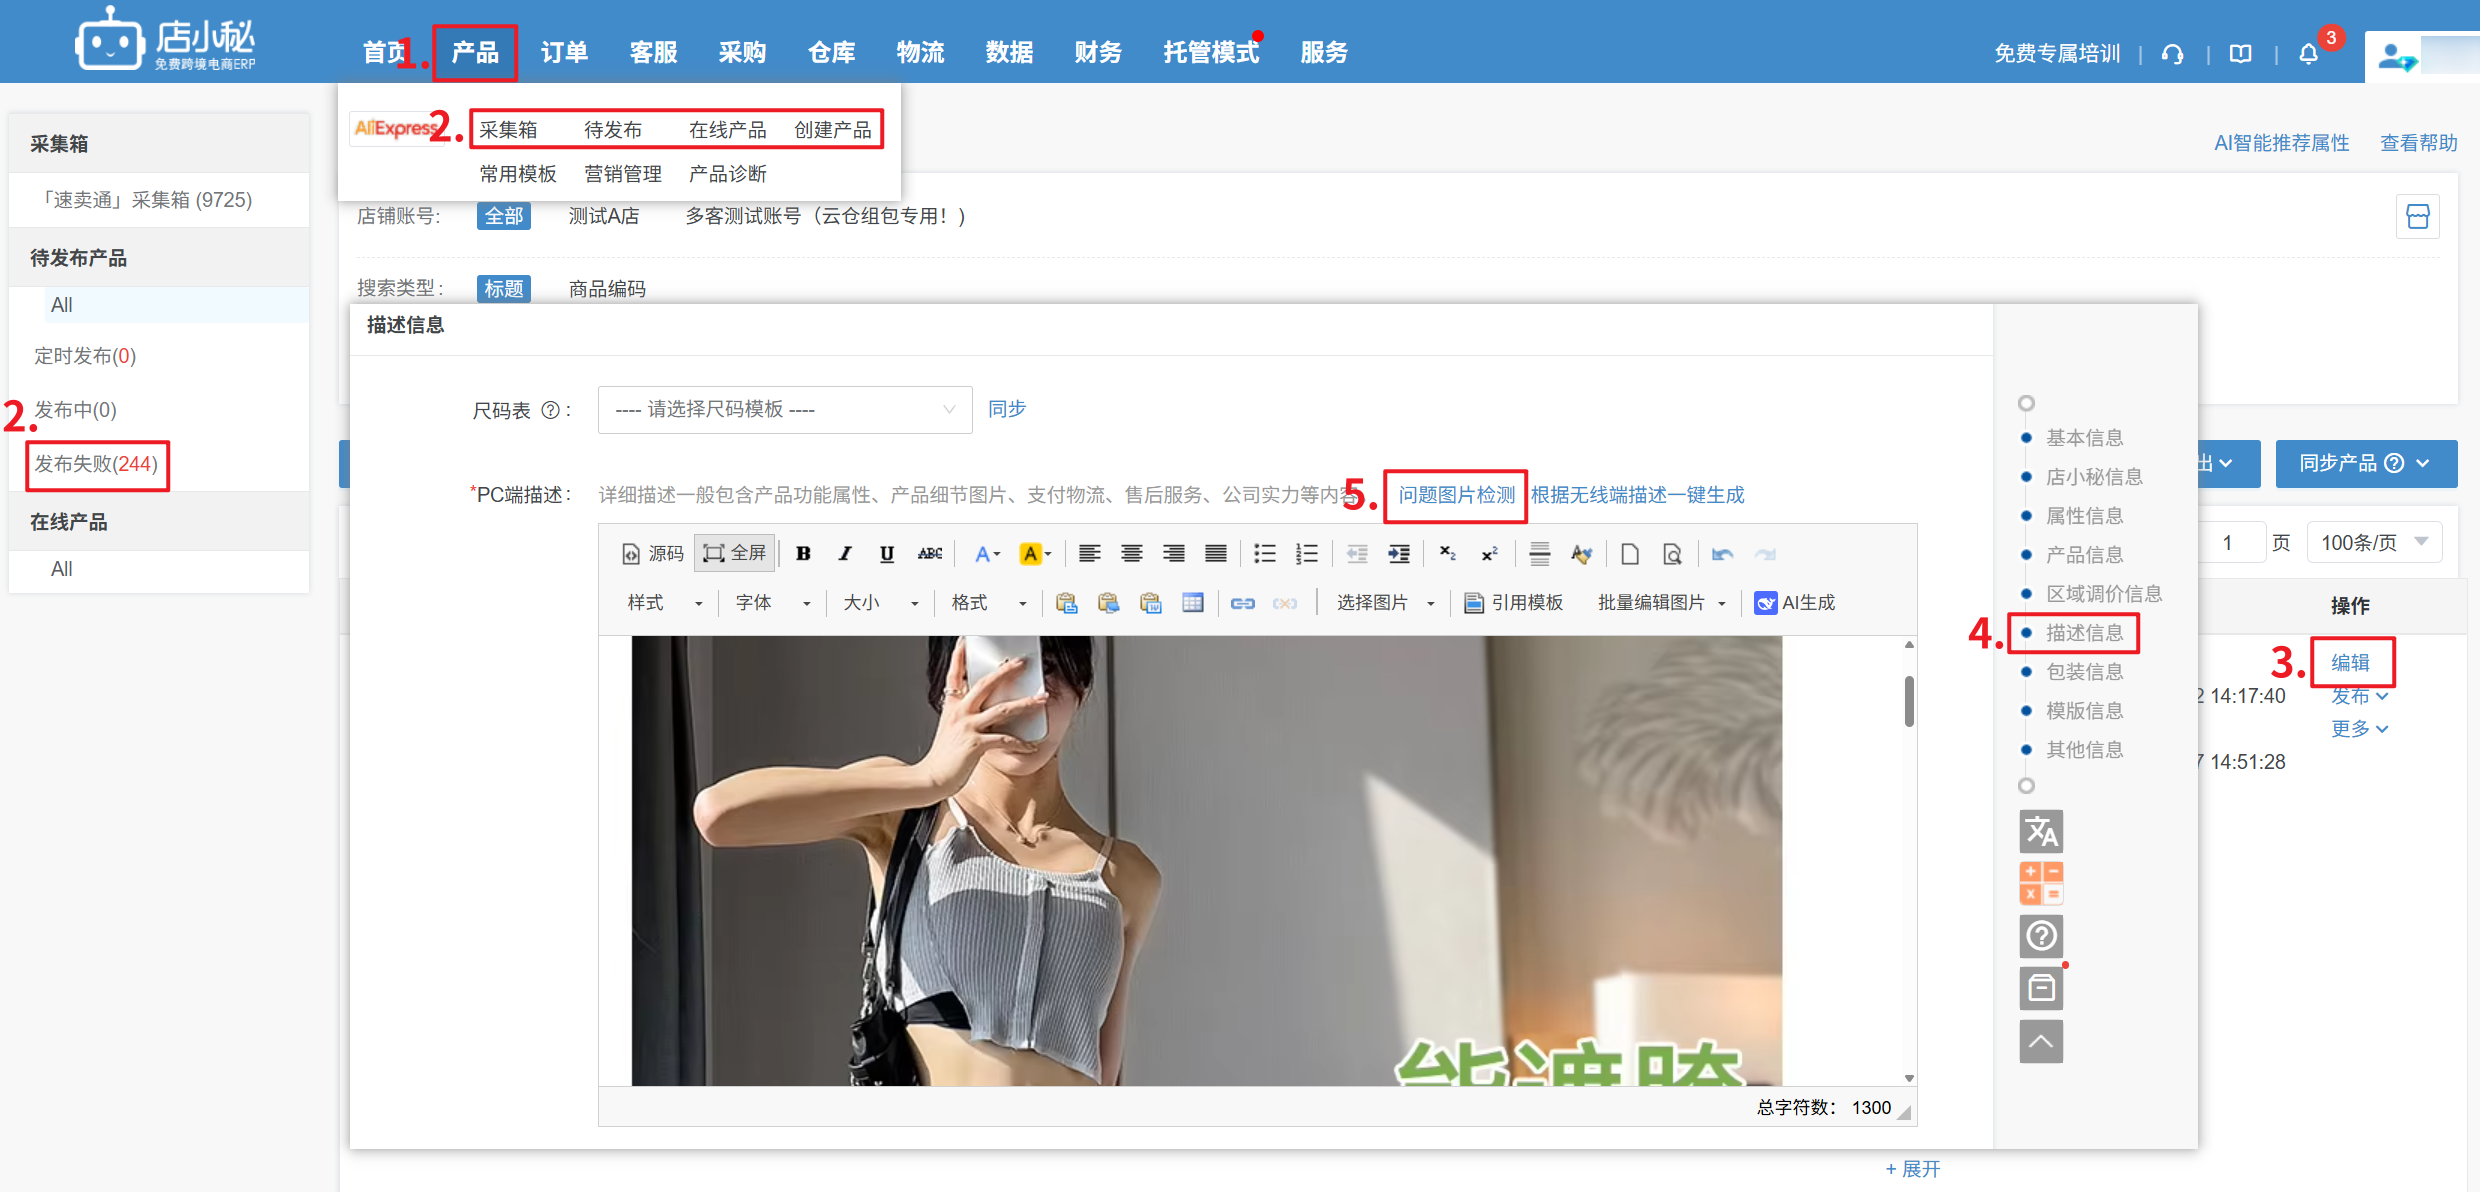Click the scroll-to-top arrow button
2480x1192 pixels.
pyautogui.click(x=2040, y=1041)
